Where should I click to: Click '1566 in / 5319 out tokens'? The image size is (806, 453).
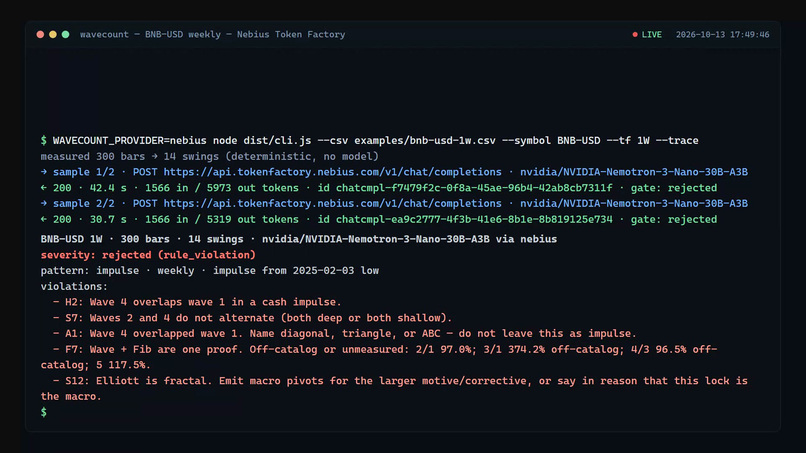pos(222,219)
